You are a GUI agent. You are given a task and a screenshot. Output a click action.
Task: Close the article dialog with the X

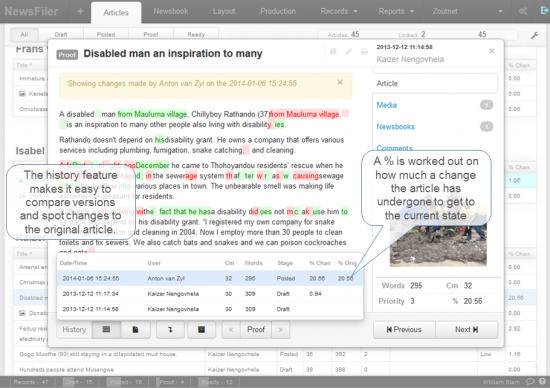491,51
